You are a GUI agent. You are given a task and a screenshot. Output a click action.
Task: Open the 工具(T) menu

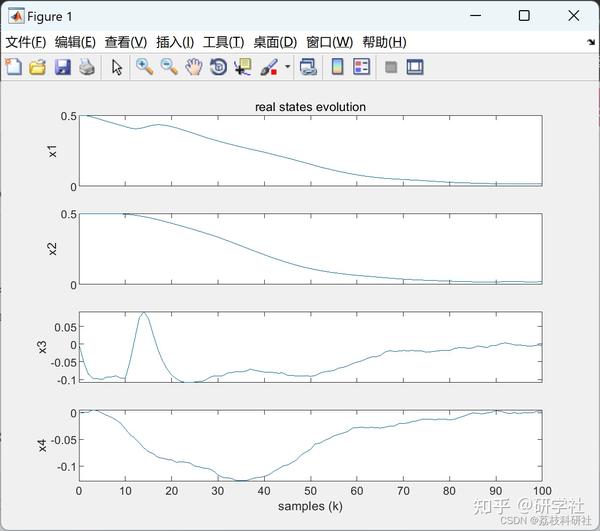(x=223, y=42)
